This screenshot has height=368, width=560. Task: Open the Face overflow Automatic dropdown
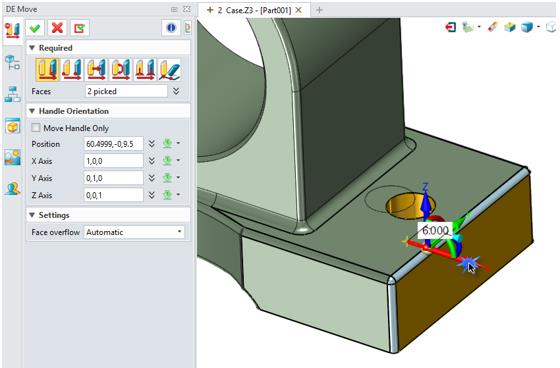pyautogui.click(x=134, y=232)
